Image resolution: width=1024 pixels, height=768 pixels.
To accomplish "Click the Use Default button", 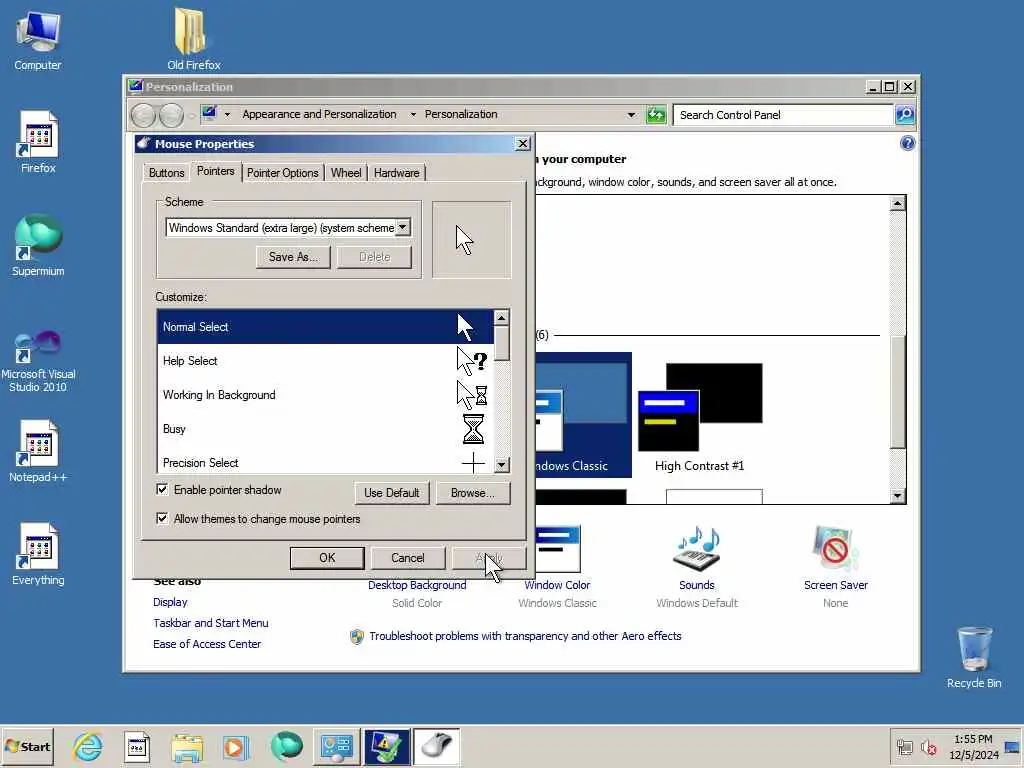I will pyautogui.click(x=392, y=493).
